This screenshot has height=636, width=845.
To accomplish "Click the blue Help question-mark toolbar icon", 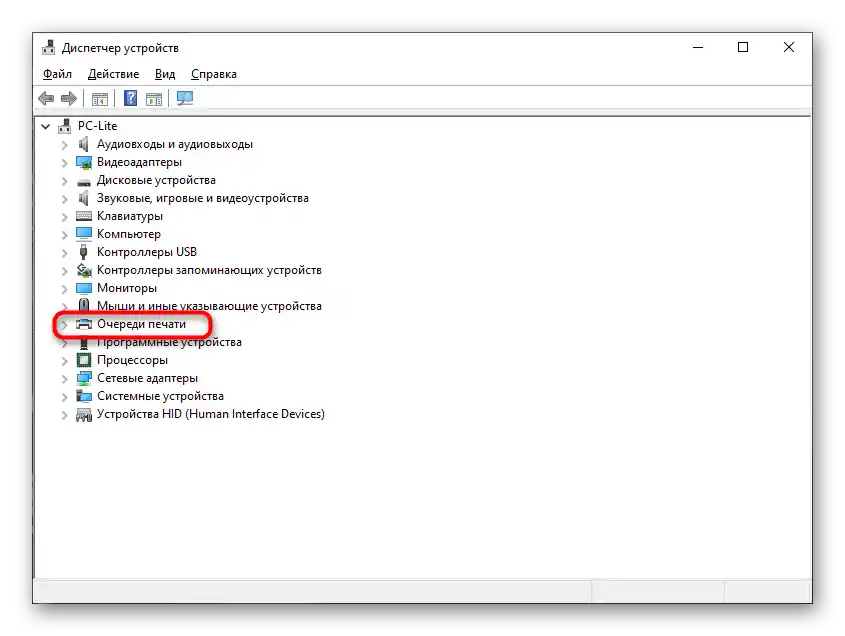I will [130, 98].
